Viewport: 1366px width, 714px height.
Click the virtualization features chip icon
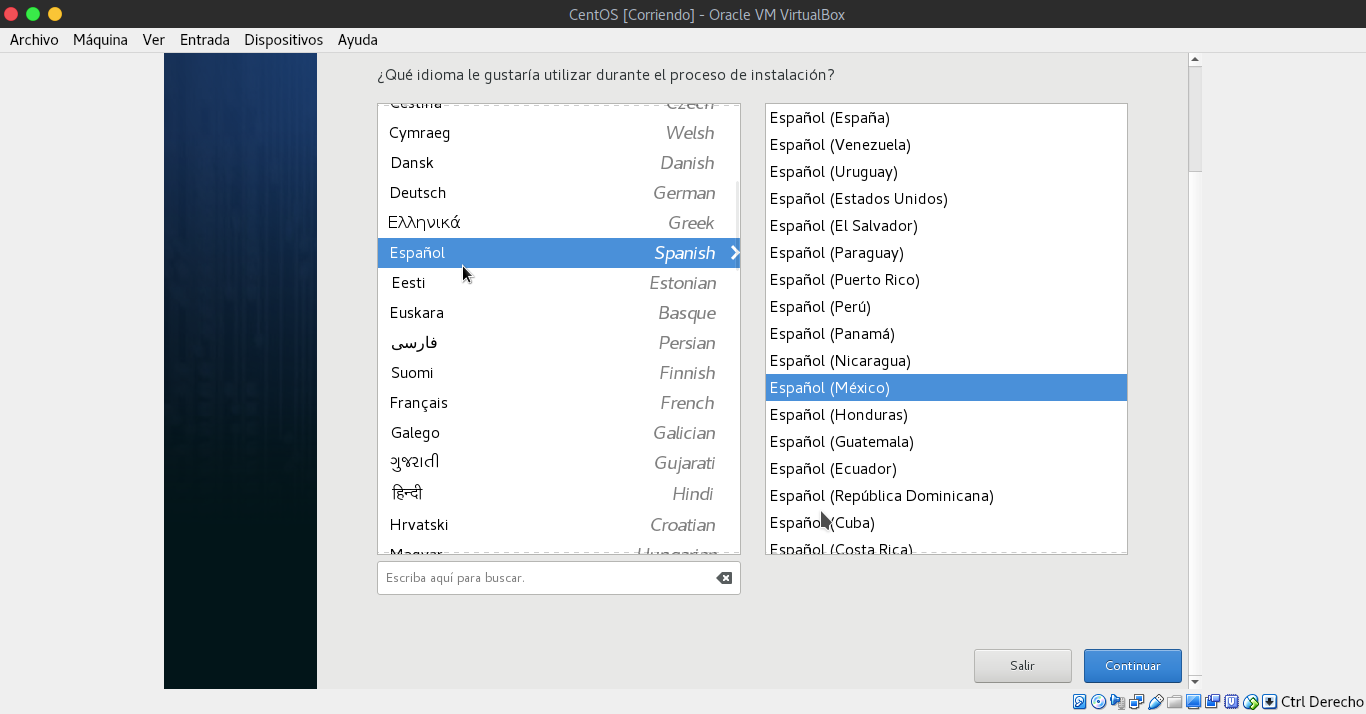(1231, 701)
